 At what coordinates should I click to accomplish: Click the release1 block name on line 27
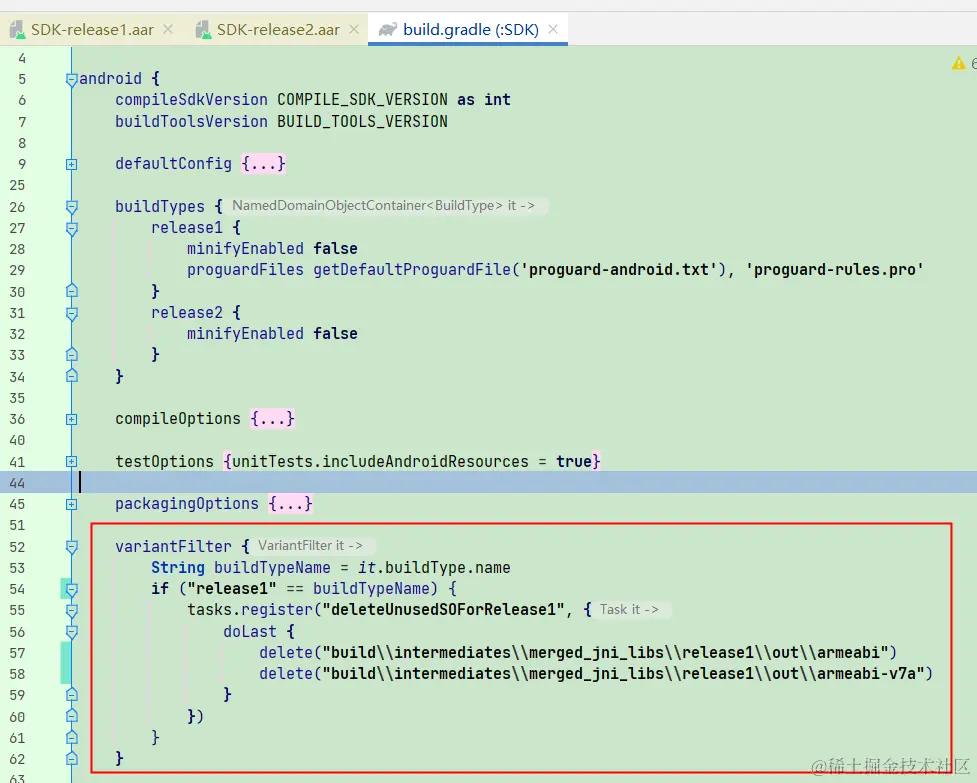pyautogui.click(x=187, y=227)
